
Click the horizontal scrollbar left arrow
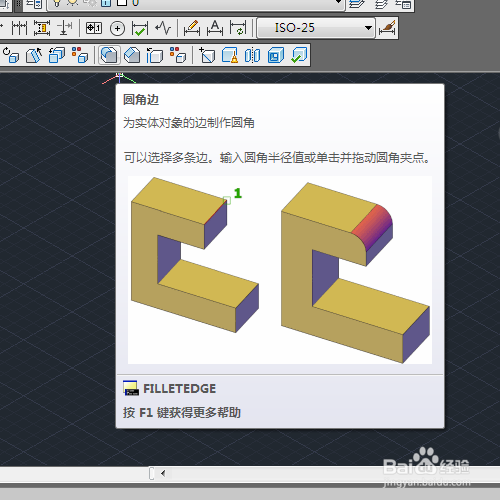pyautogui.click(x=163, y=473)
